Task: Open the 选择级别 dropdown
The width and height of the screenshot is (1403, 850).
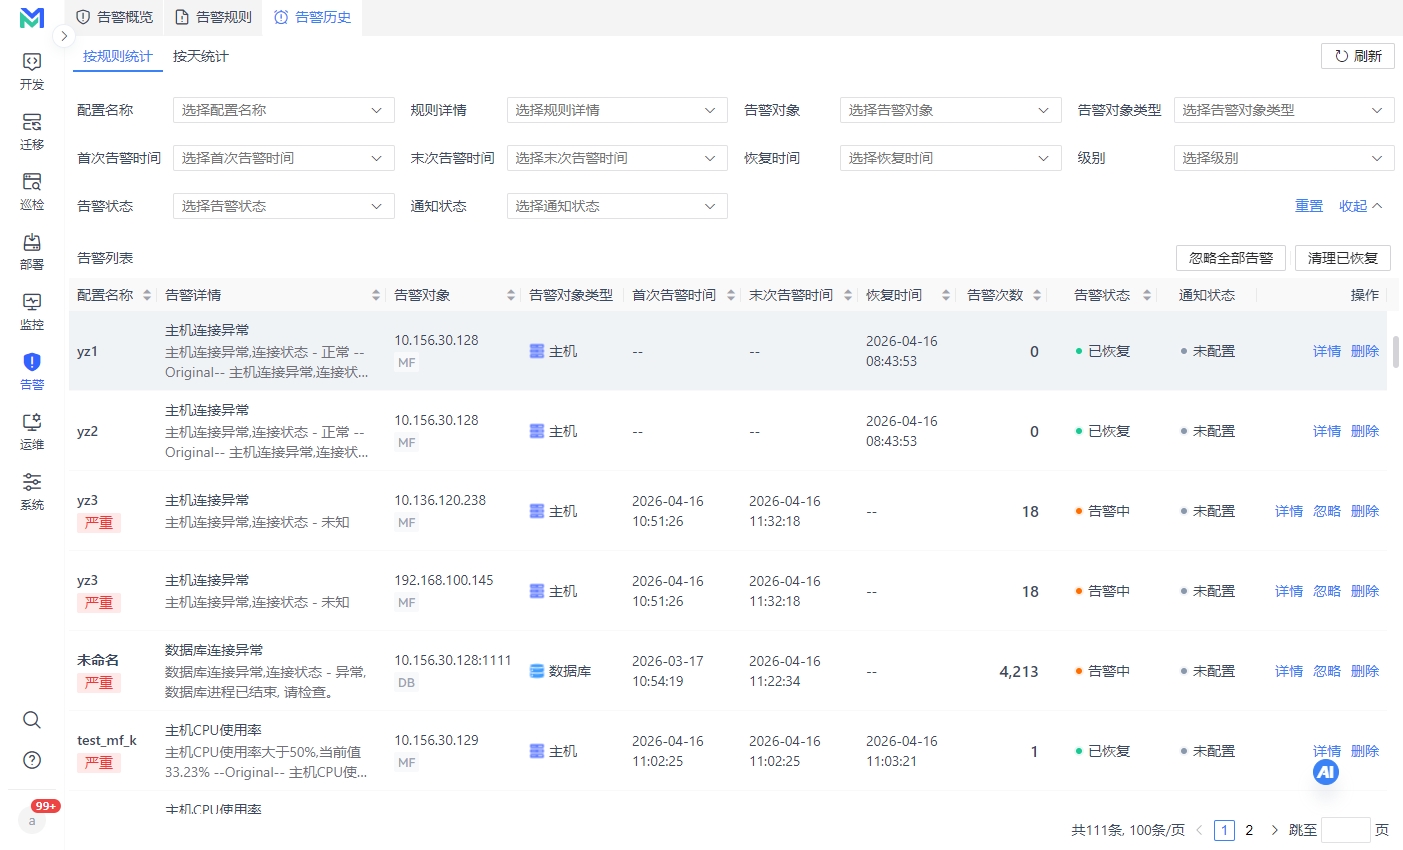Action: pyautogui.click(x=1284, y=158)
